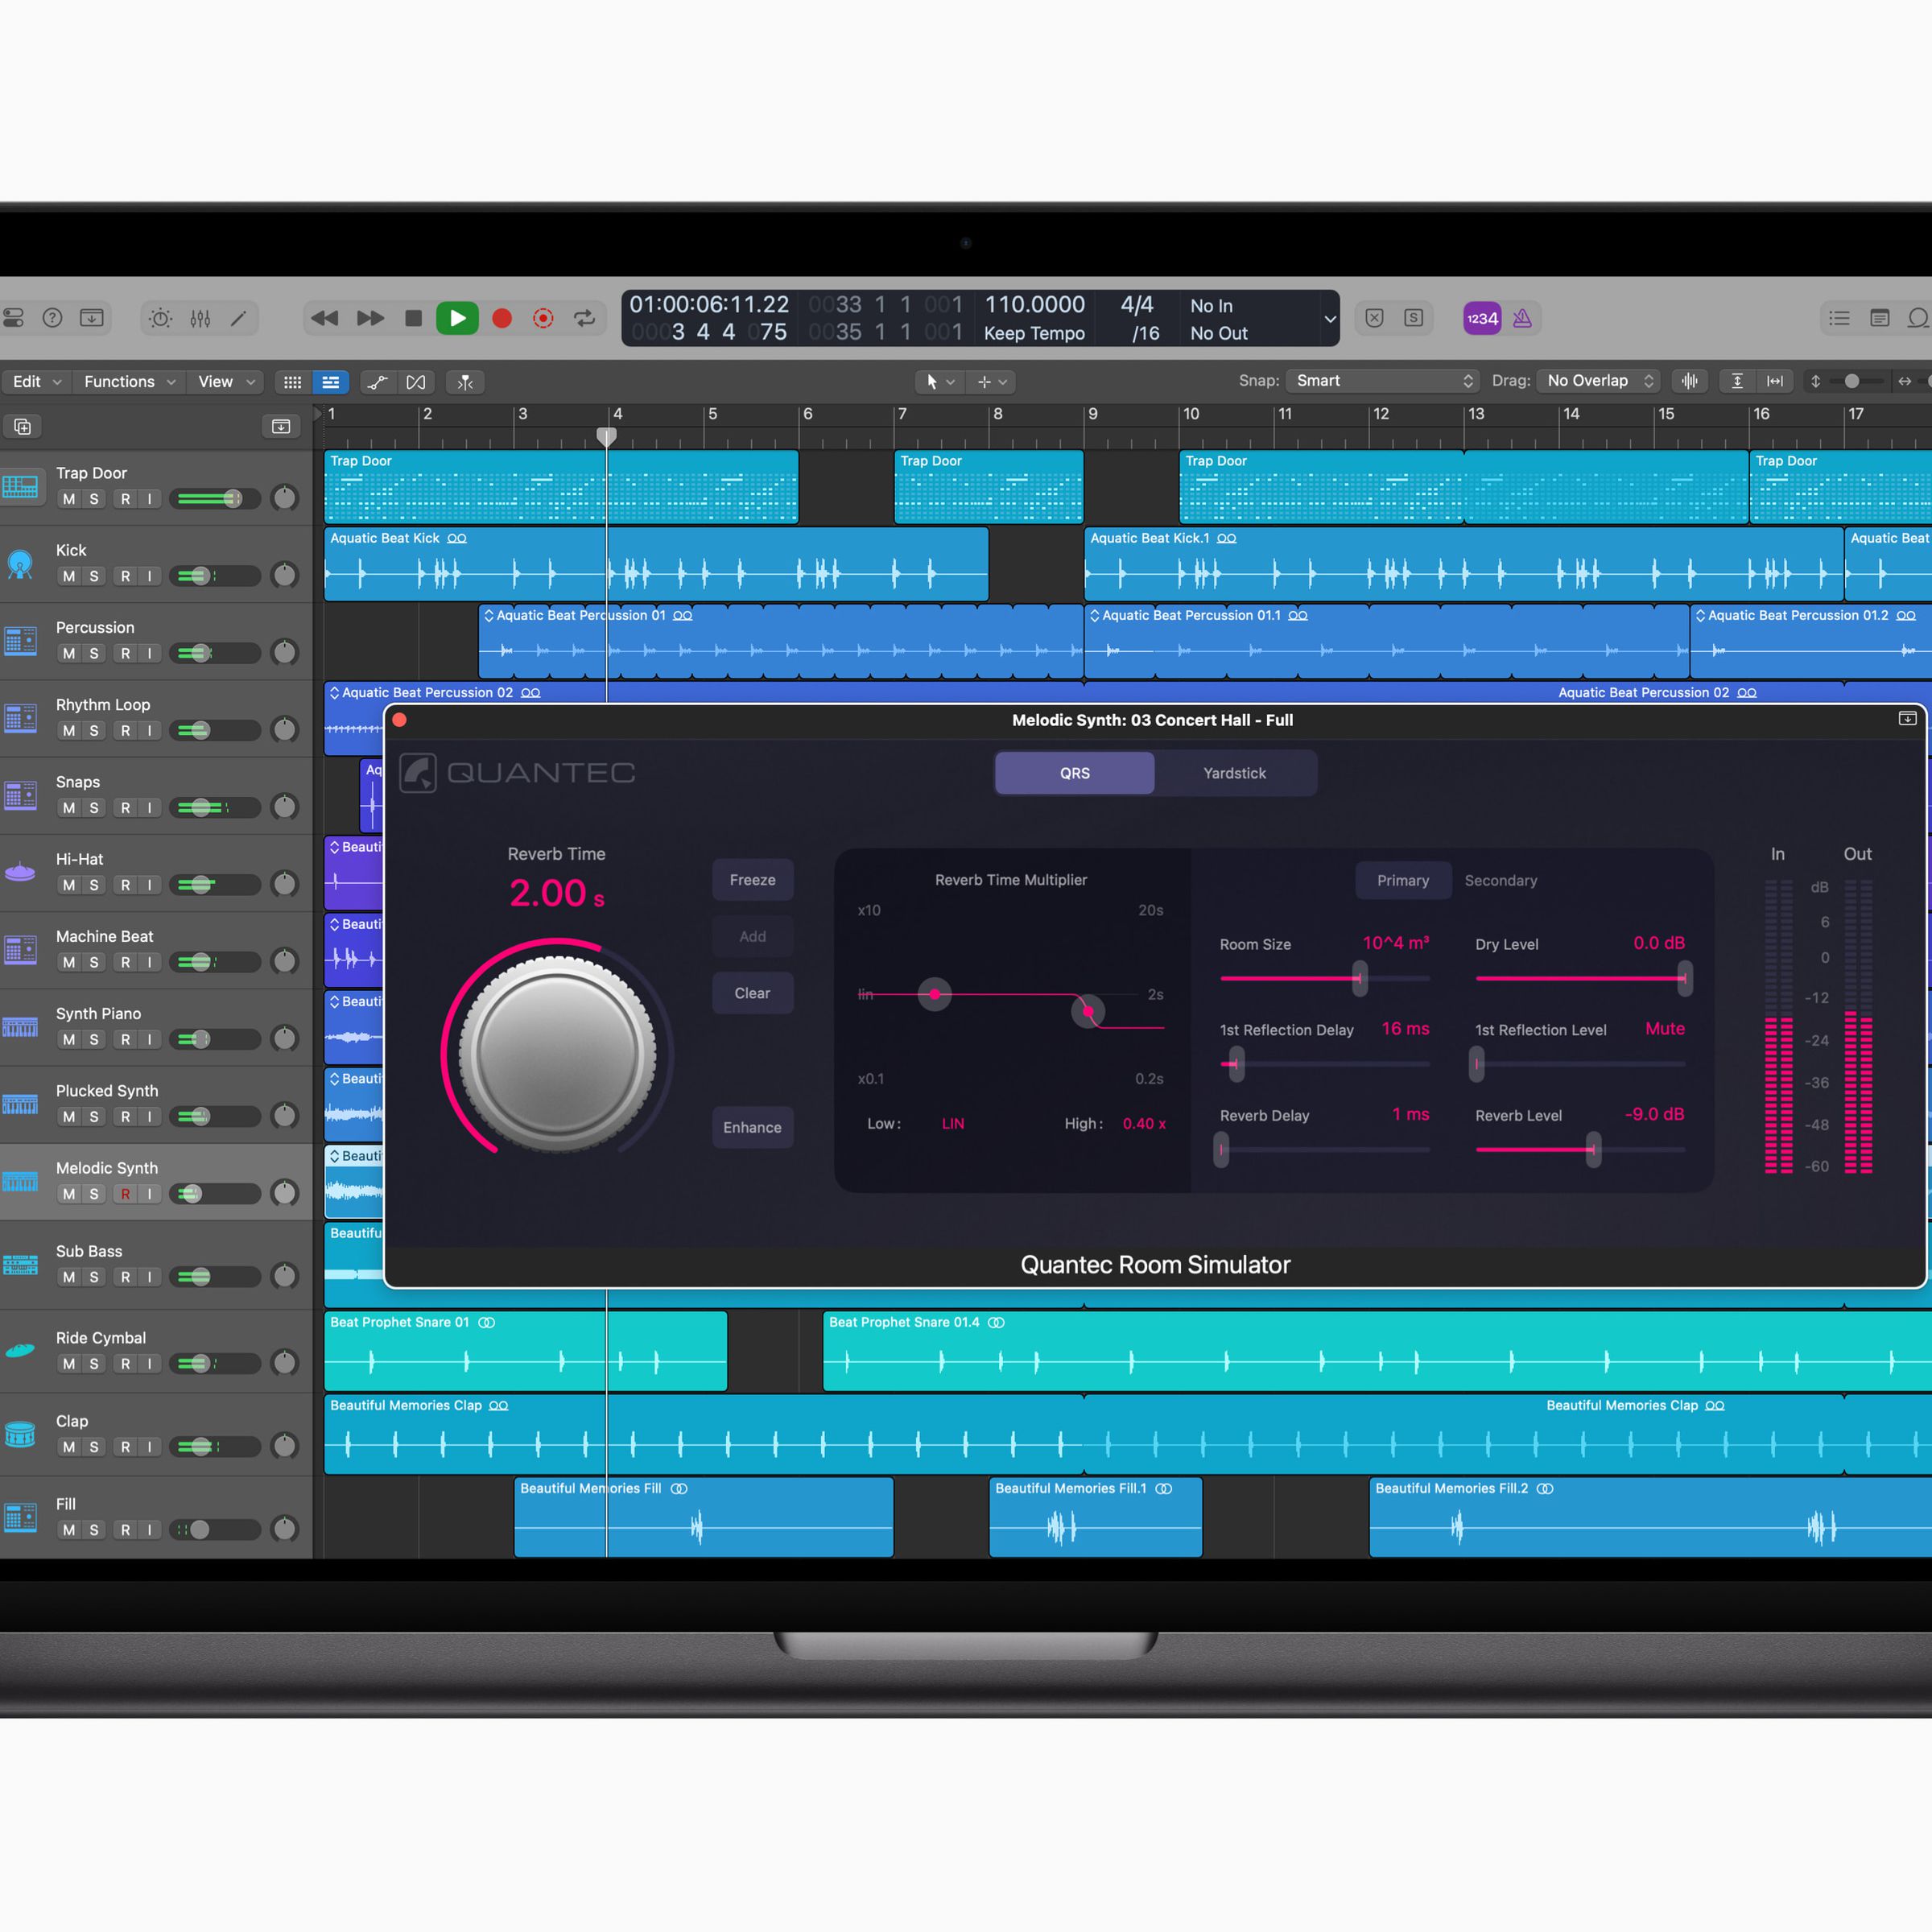Image resolution: width=1932 pixels, height=1932 pixels.
Task: Switch to the Secondary tab
Action: click(x=1501, y=881)
